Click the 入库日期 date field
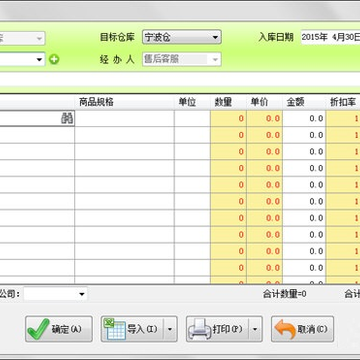 click(x=330, y=37)
